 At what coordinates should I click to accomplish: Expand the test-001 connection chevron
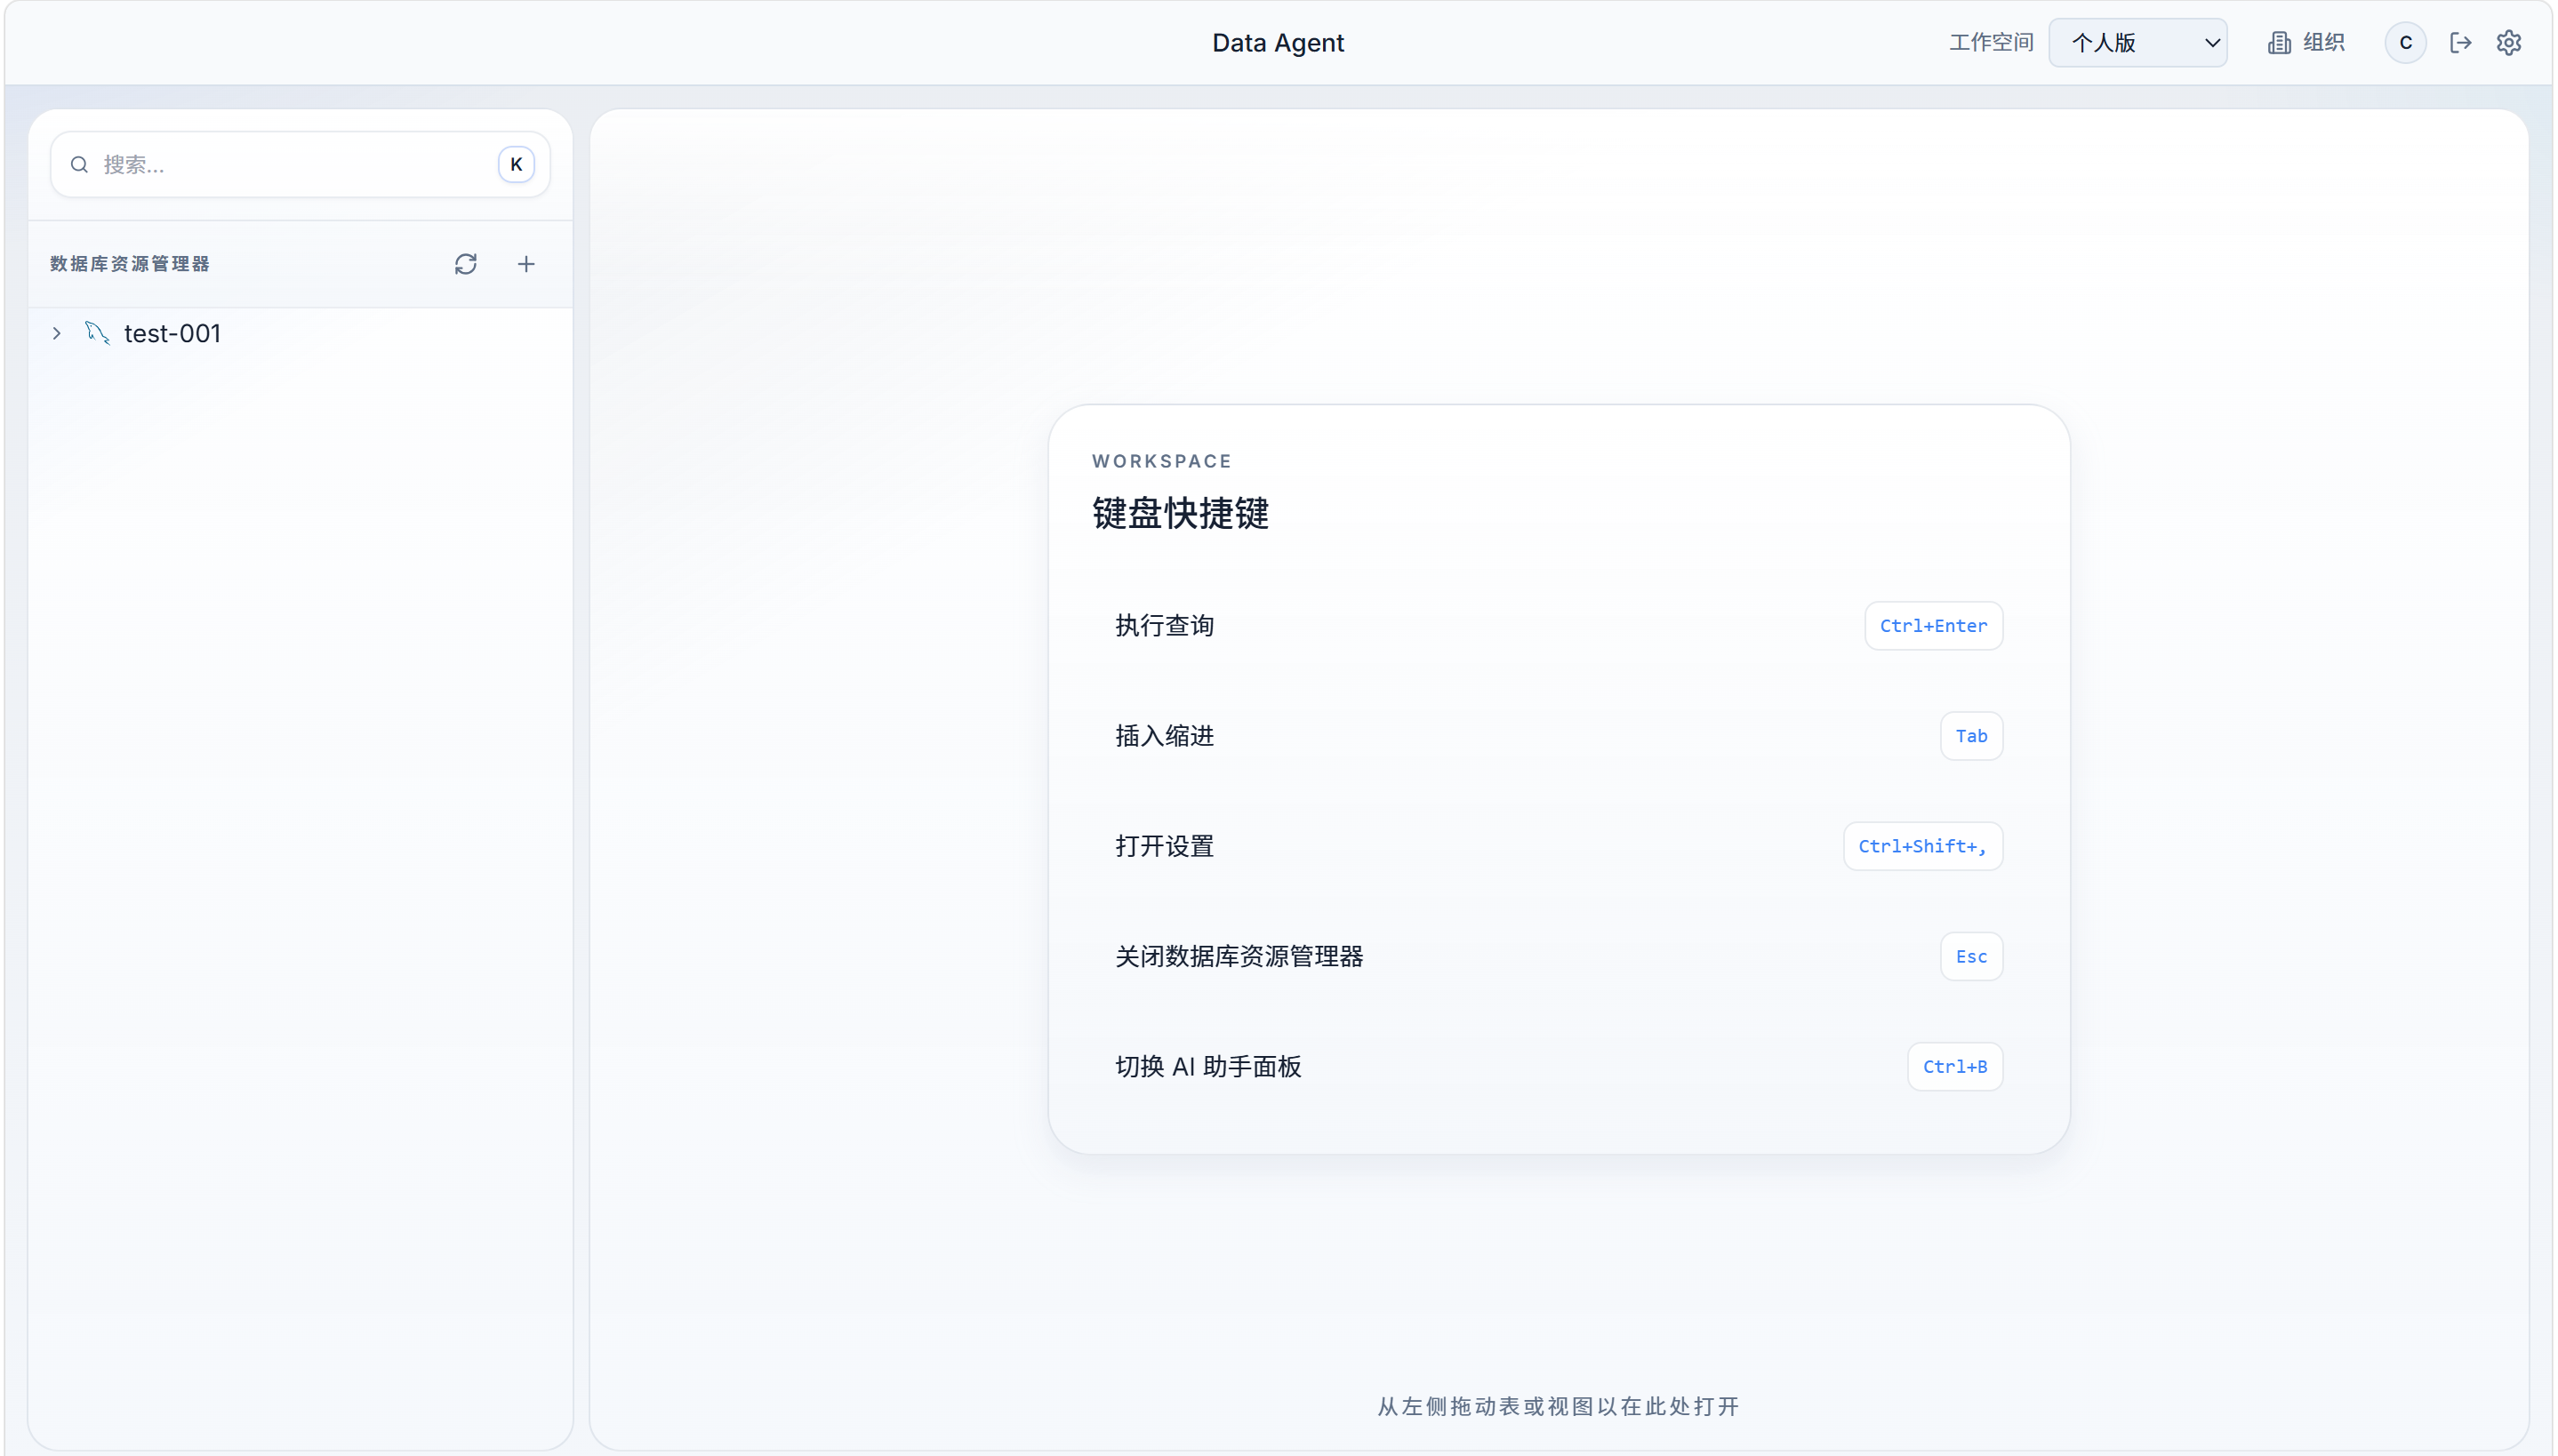[57, 333]
